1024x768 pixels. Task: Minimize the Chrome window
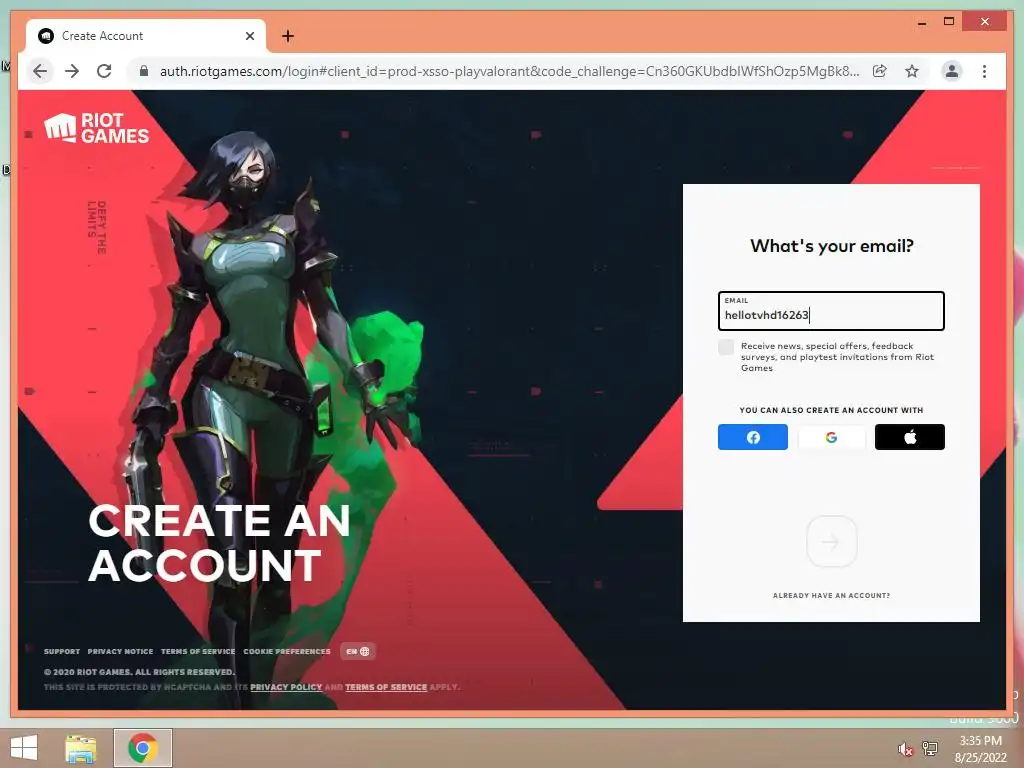click(921, 22)
